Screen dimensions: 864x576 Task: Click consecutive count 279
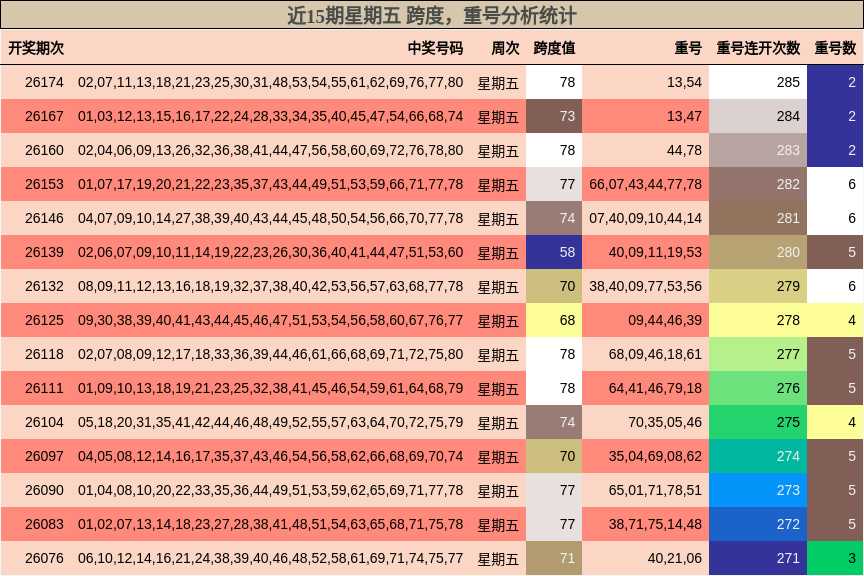758,286
